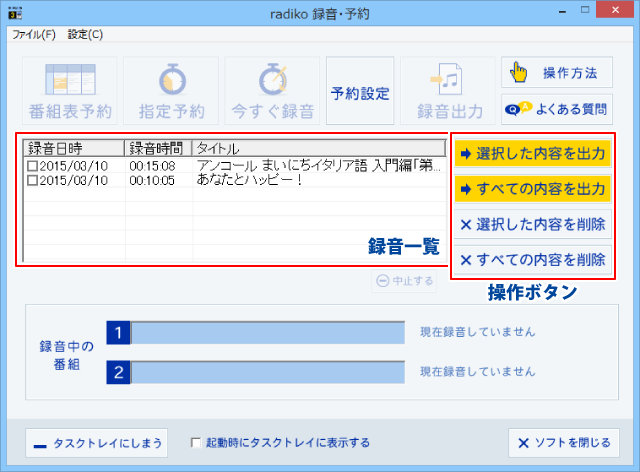Open the よくある質問 FAQ
Image resolution: width=640 pixels, height=472 pixels.
click(557, 109)
